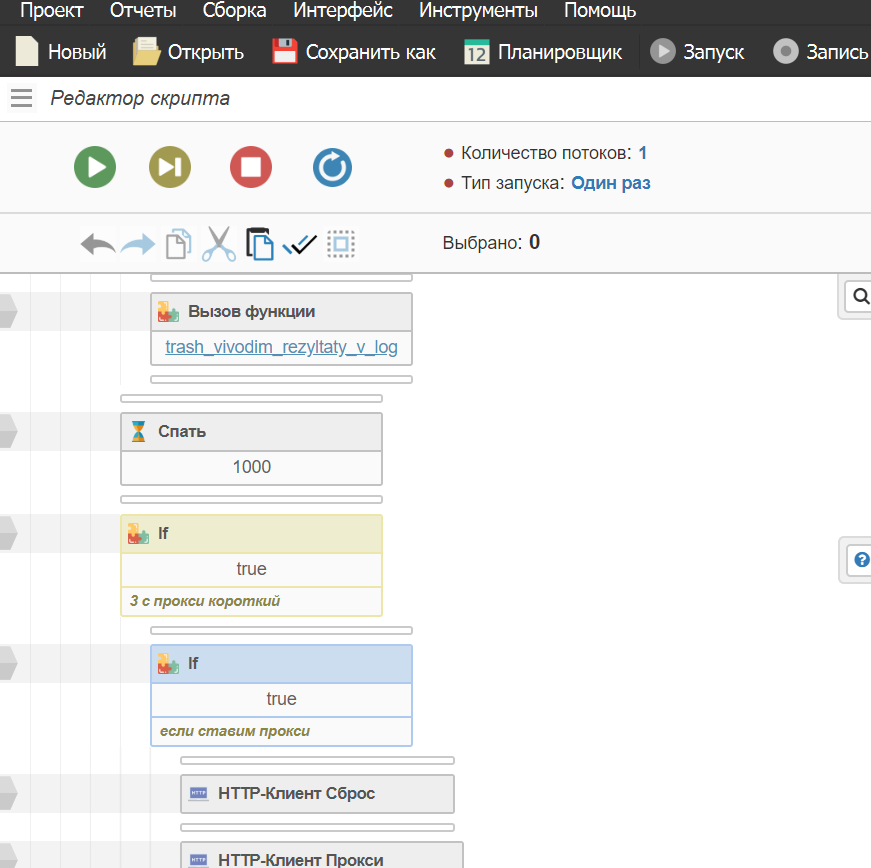Open the Инструменты menu

[x=478, y=12]
